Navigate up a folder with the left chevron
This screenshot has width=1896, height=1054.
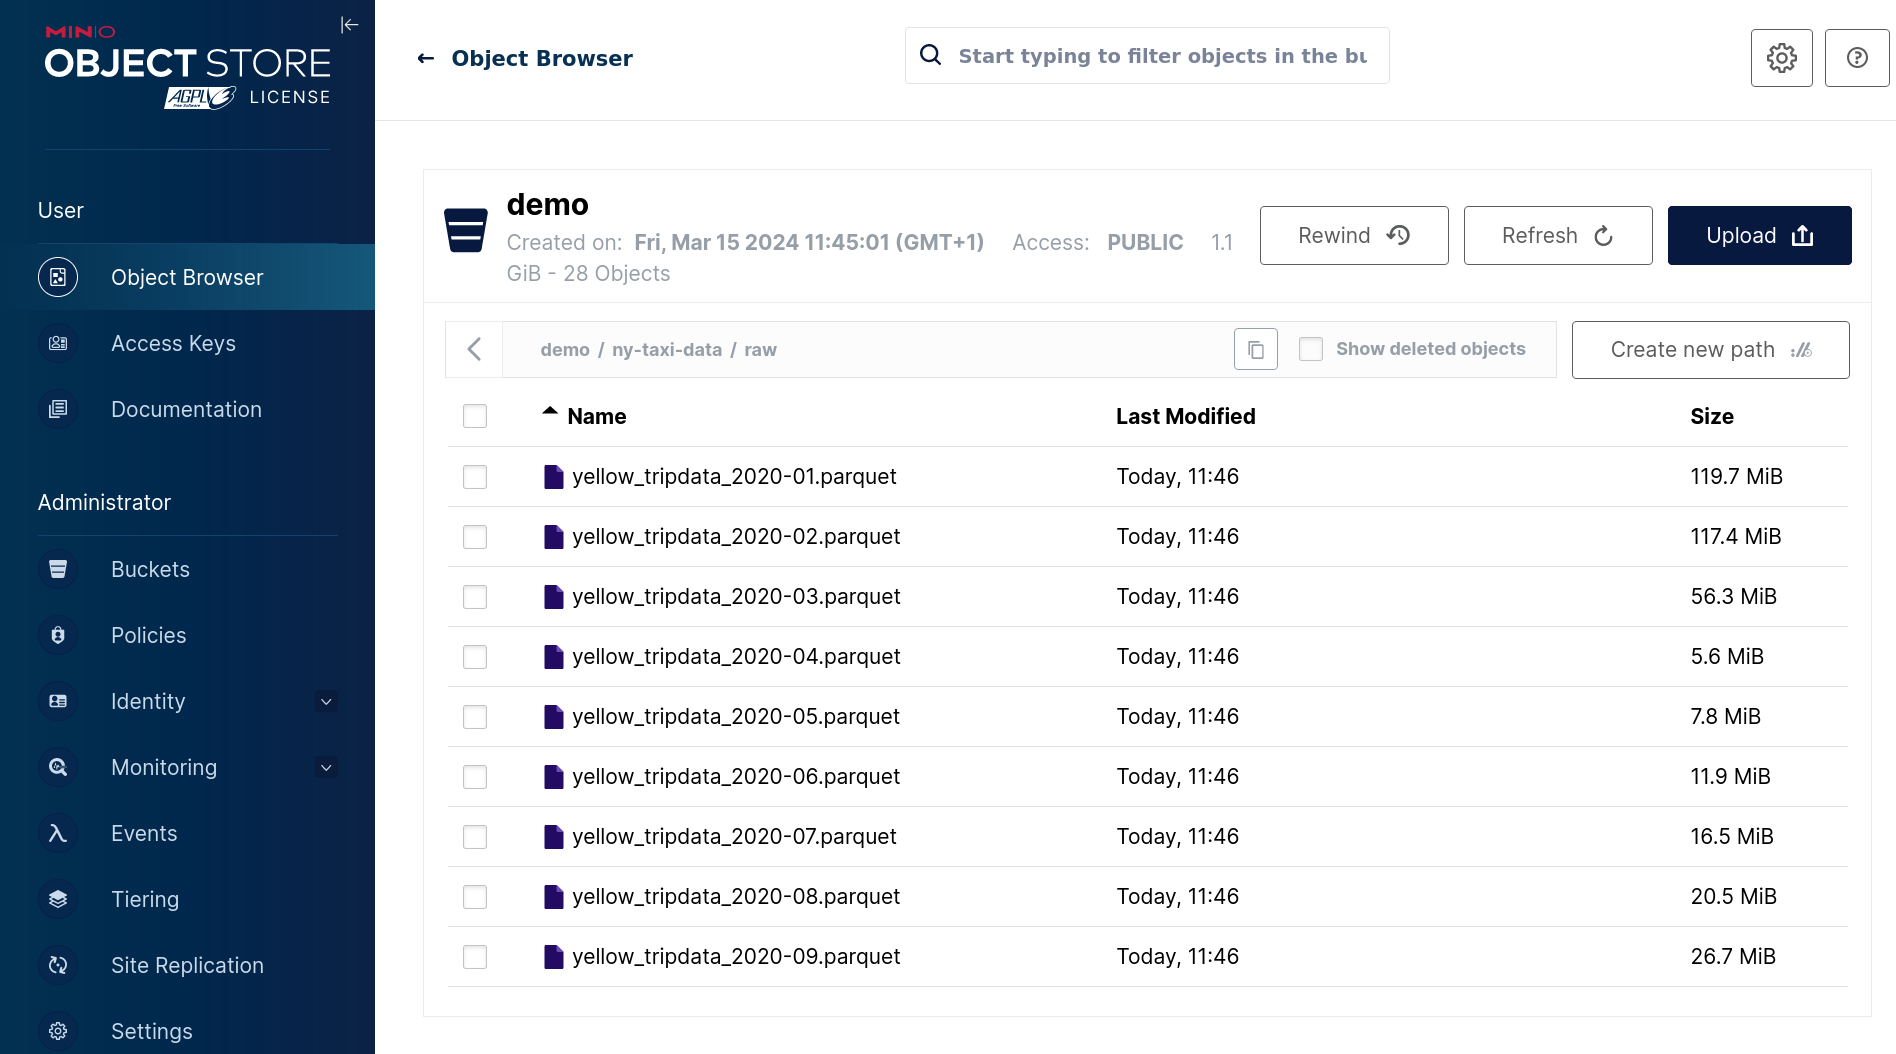[x=475, y=349]
